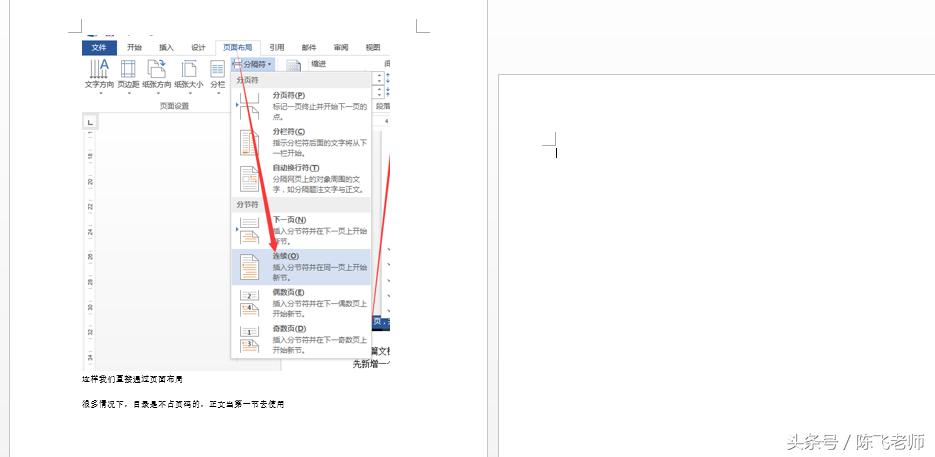The image size is (935, 457).
Task: Click the upper indent spinner
Action: click(x=379, y=78)
